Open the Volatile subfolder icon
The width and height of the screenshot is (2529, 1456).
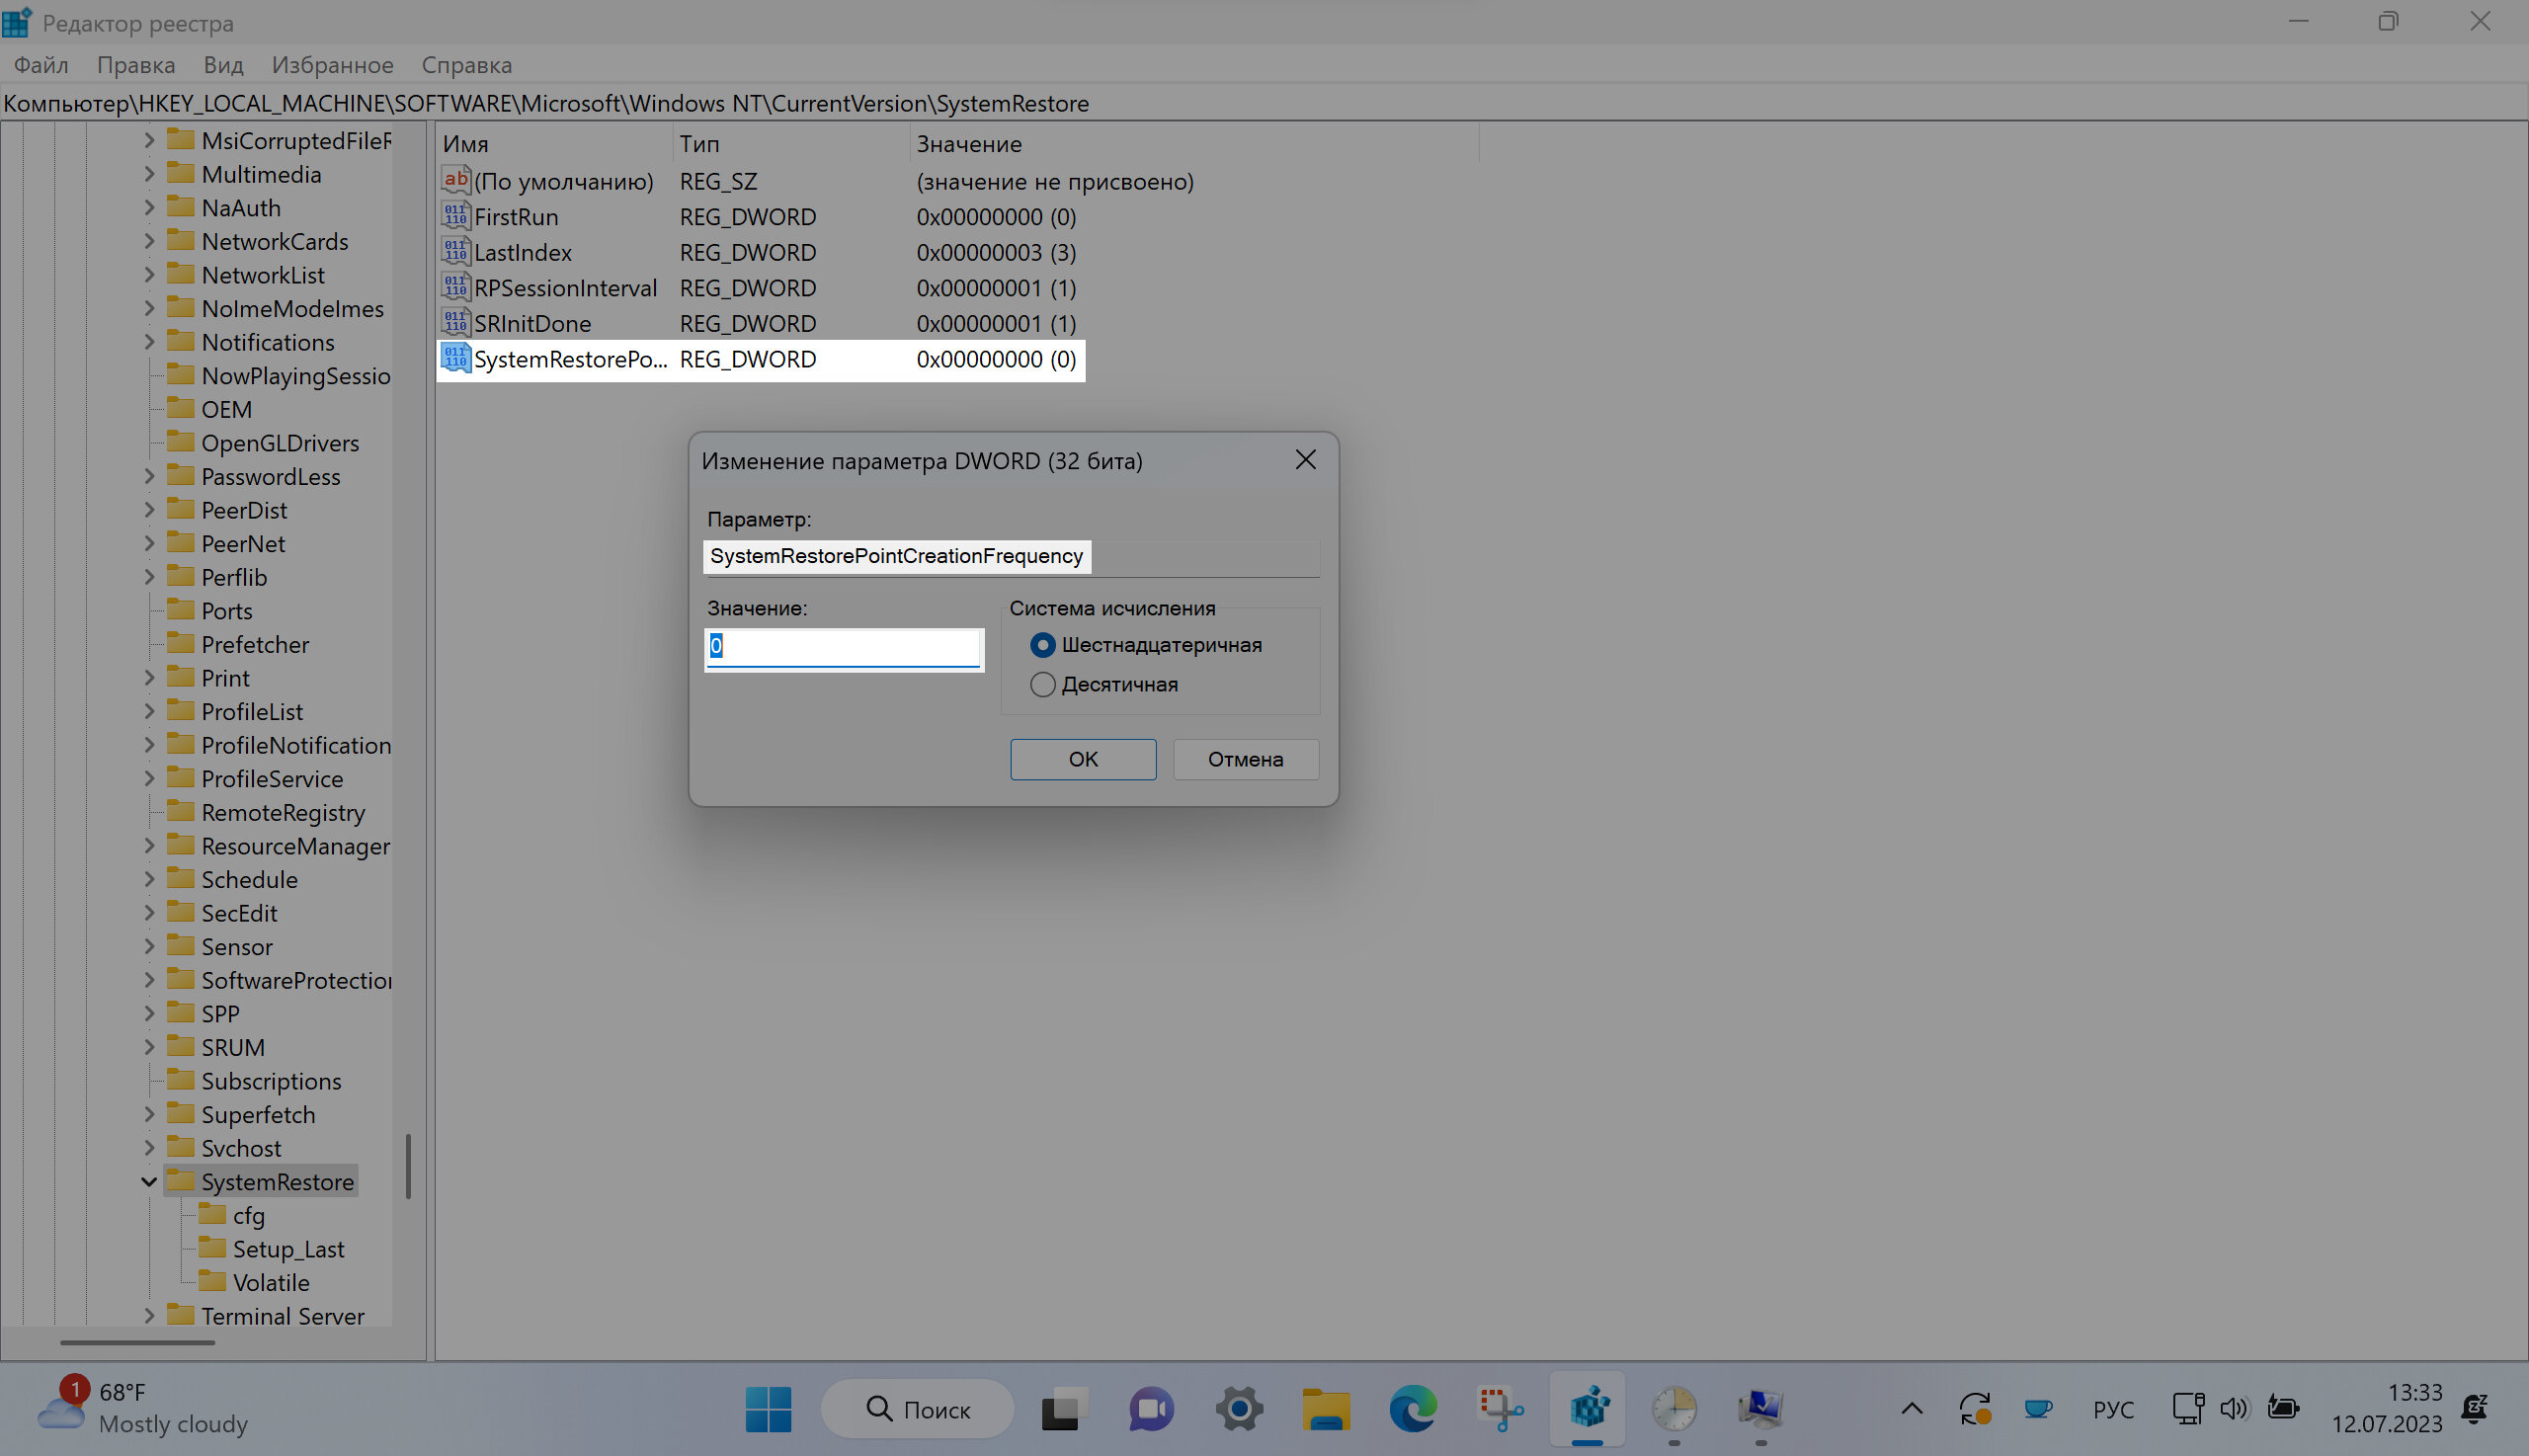click(212, 1281)
